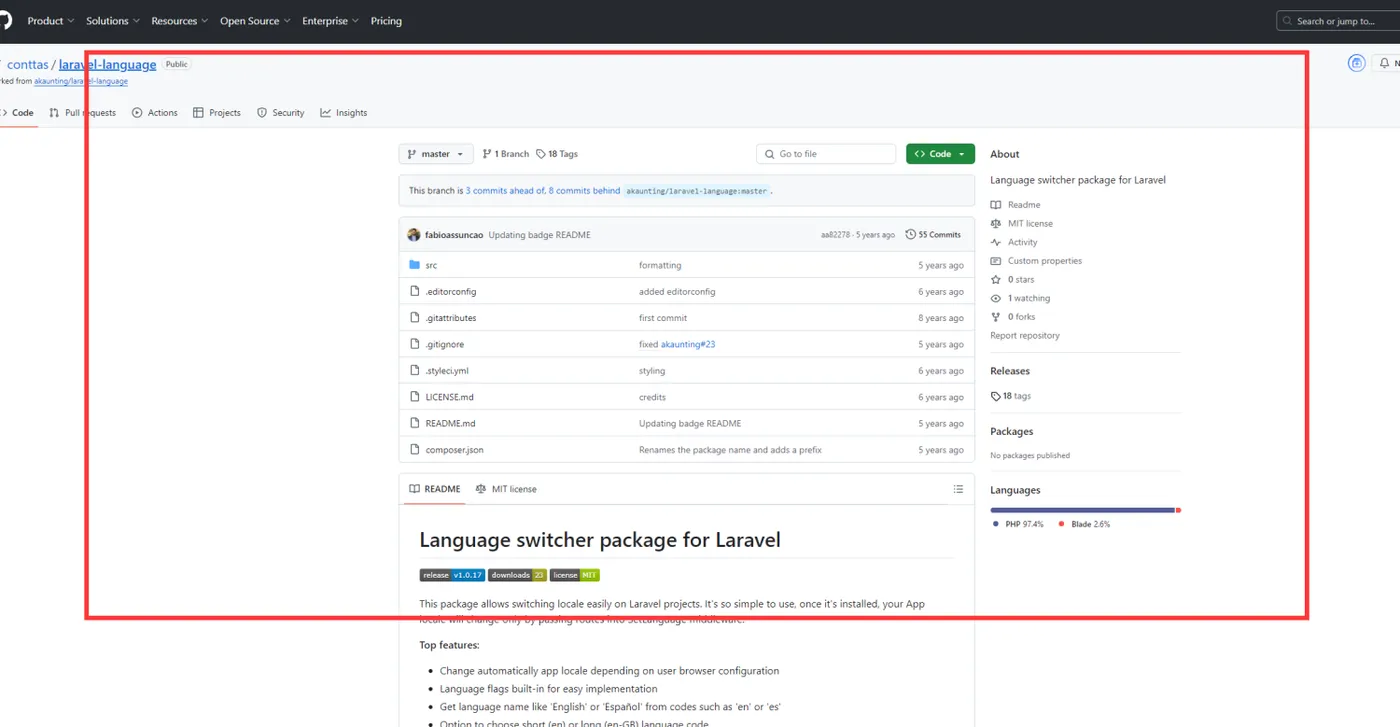Expand the Open Source menu

(x=255, y=21)
